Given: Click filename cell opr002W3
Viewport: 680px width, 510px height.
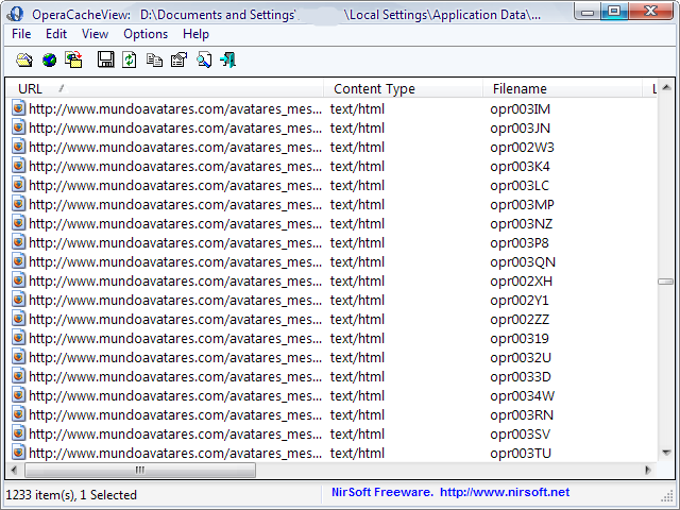Looking at the screenshot, I should tap(522, 147).
